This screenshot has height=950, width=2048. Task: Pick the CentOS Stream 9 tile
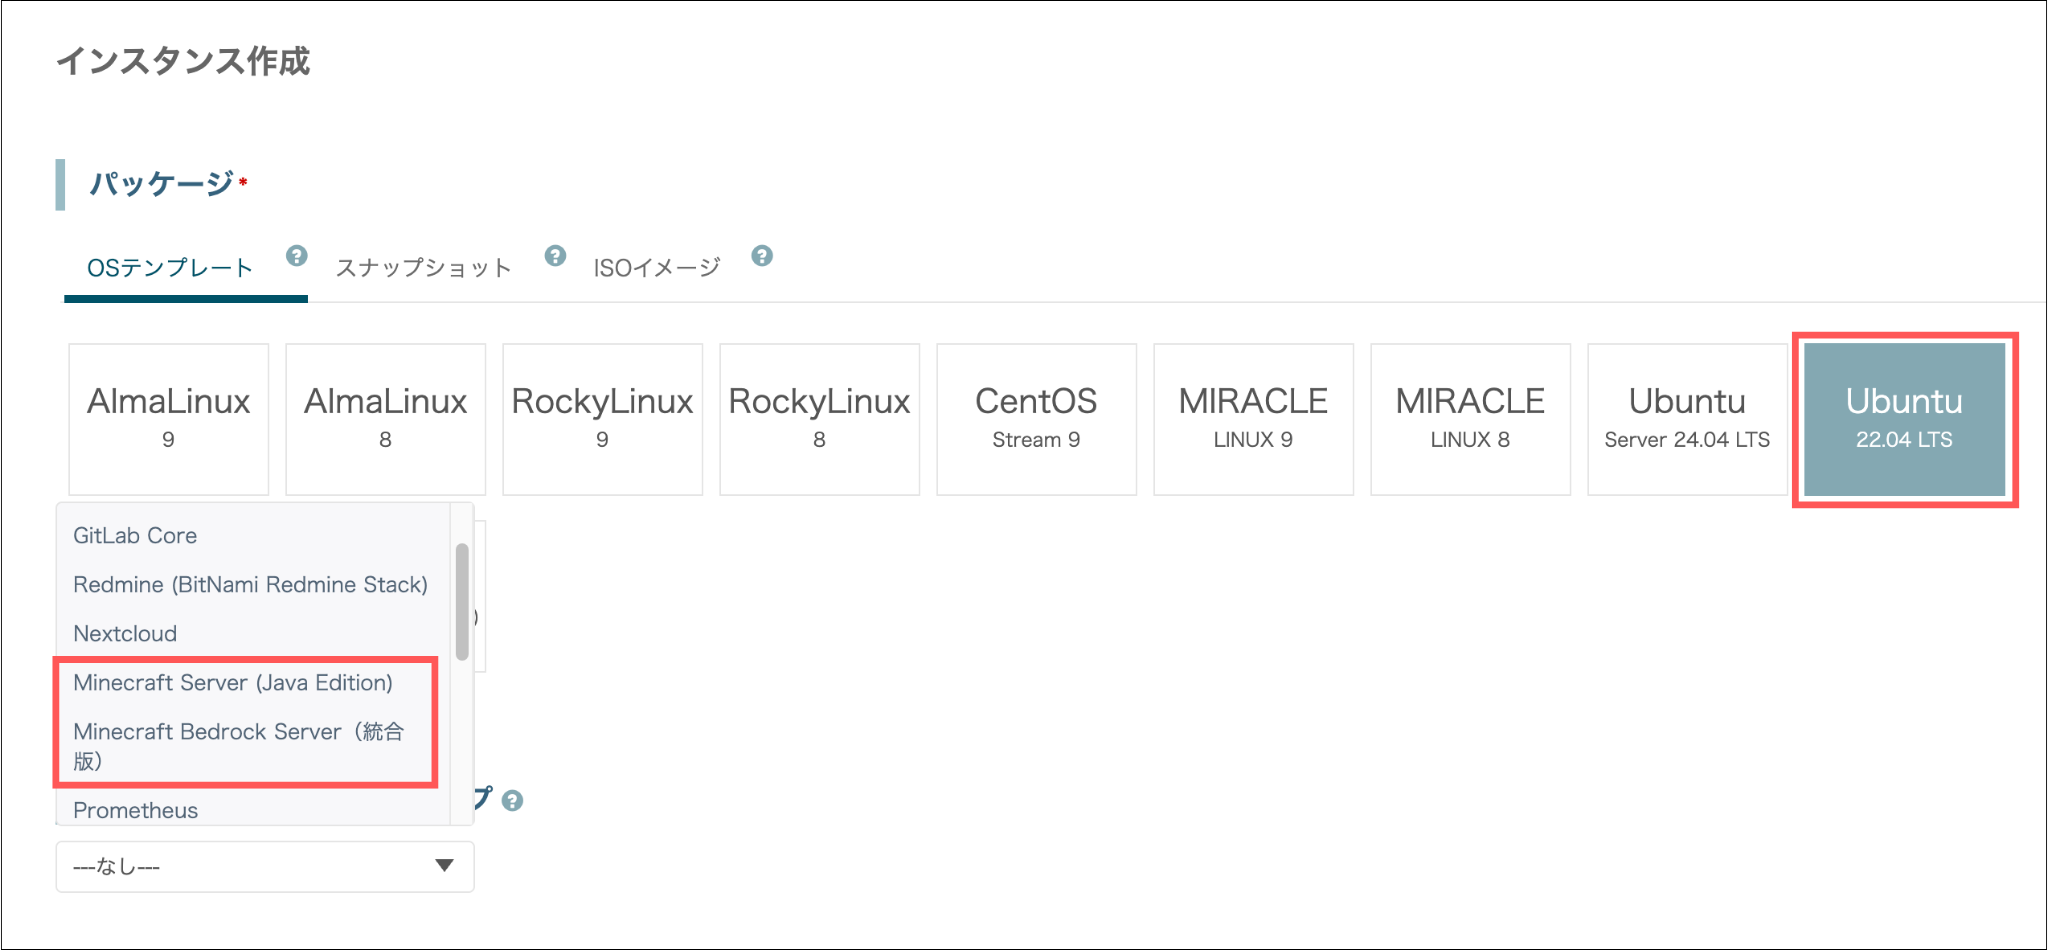1037,419
